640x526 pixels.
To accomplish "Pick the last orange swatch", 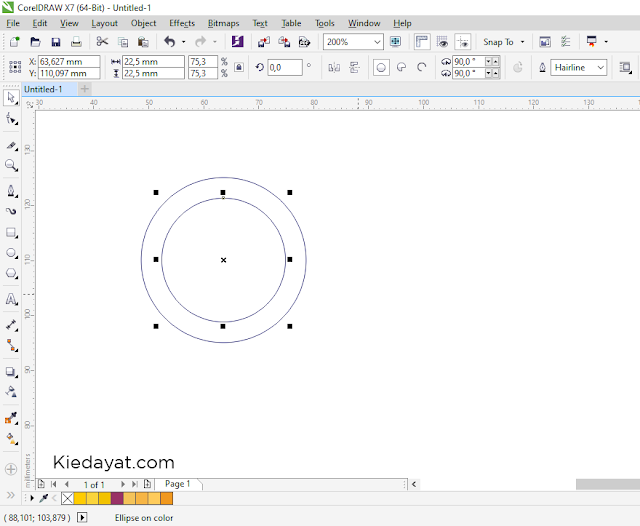I will click(x=167, y=498).
